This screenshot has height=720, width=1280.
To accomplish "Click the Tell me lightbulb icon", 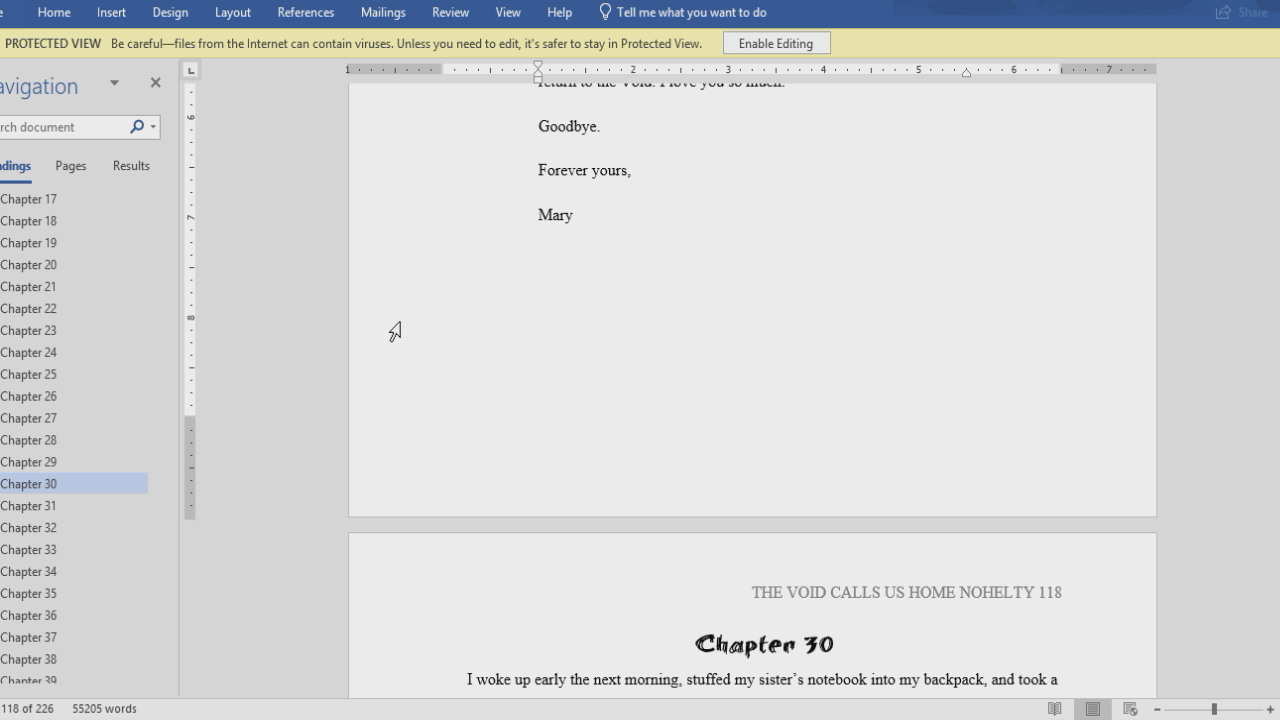I will (x=605, y=12).
